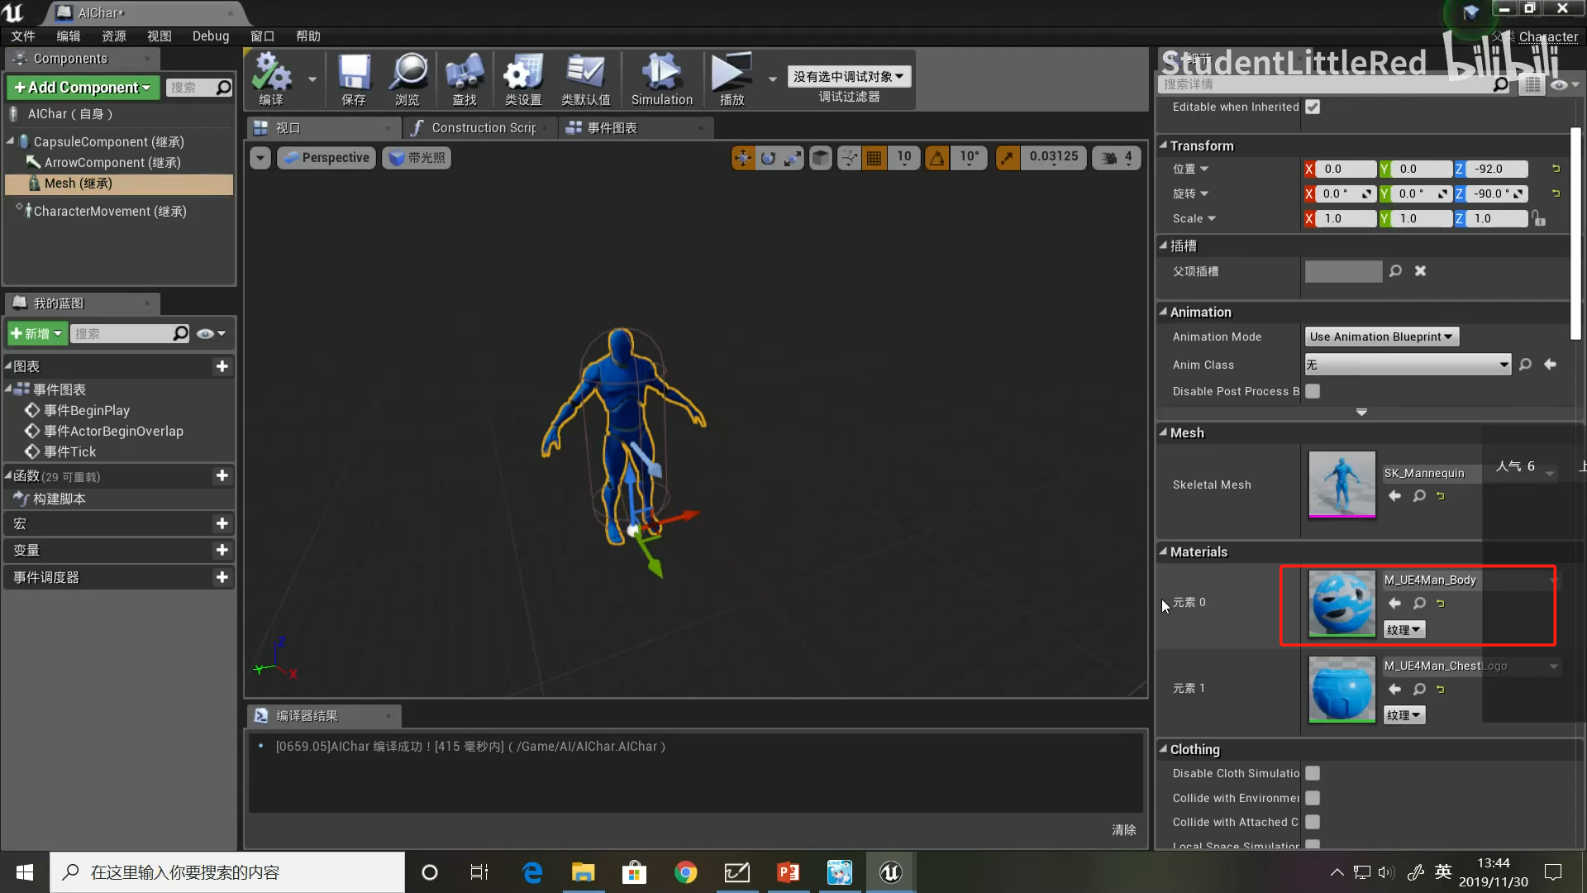Add new function with plus button

click(x=222, y=476)
